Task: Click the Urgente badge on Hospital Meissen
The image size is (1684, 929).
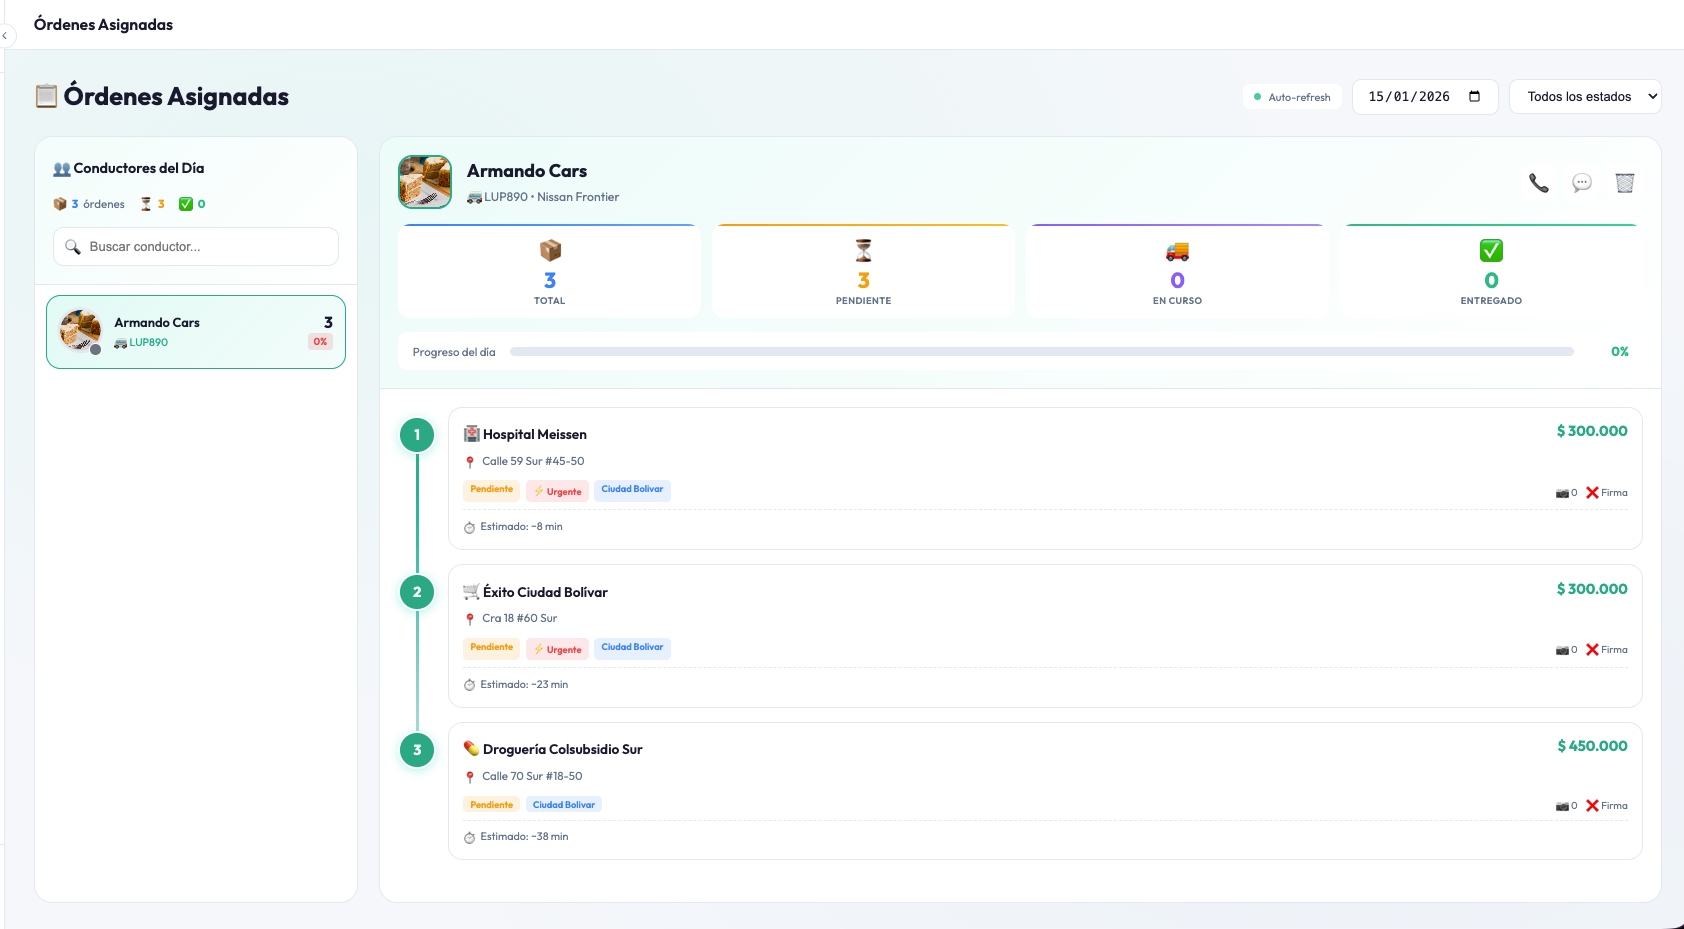Action: (557, 490)
